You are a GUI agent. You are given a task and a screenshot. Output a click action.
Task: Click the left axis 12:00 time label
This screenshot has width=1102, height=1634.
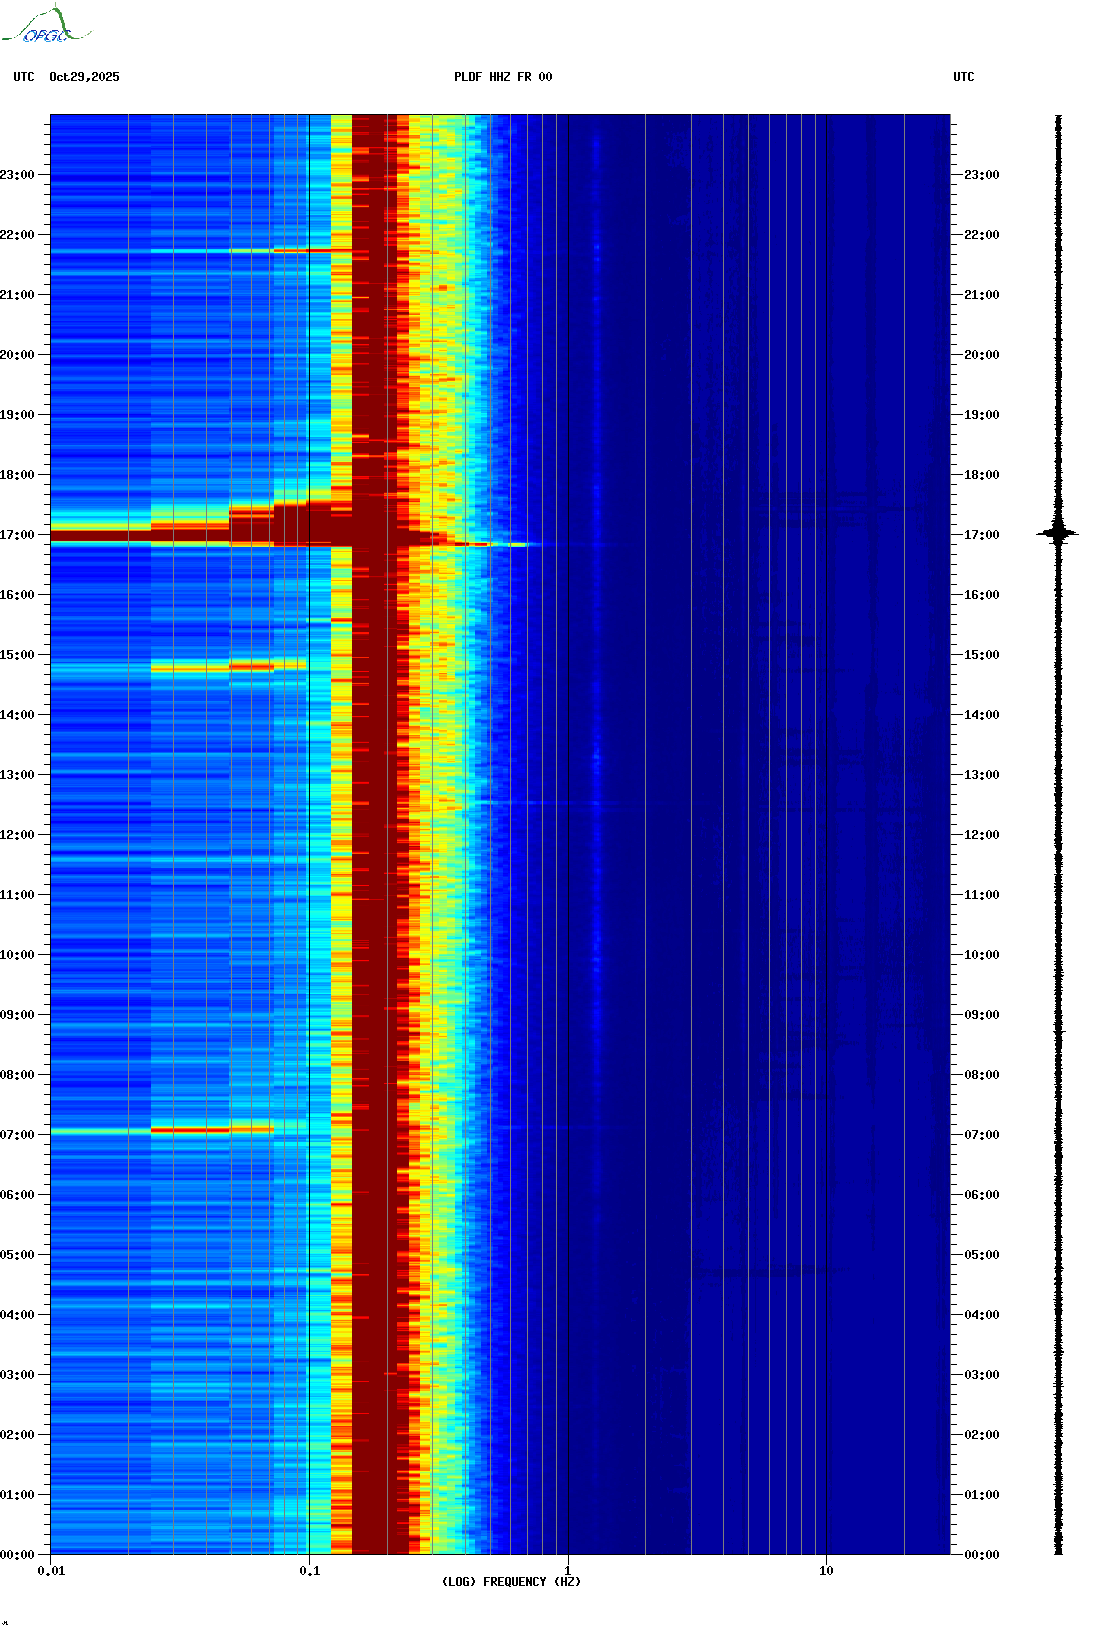click(x=17, y=835)
